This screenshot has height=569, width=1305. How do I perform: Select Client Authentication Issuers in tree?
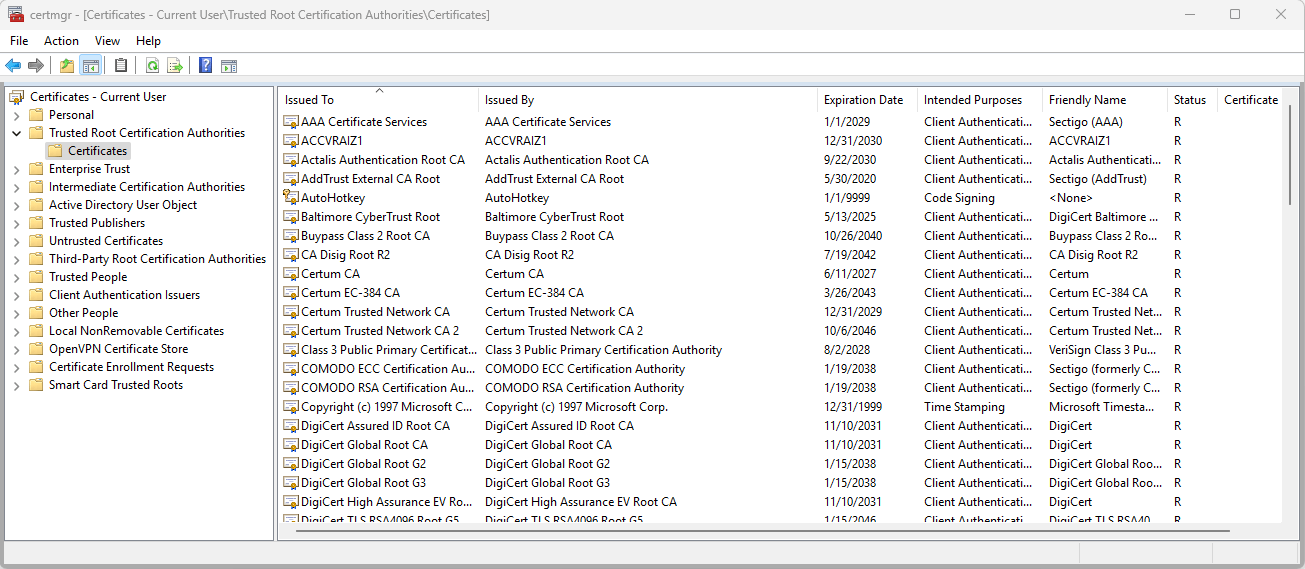pos(124,295)
